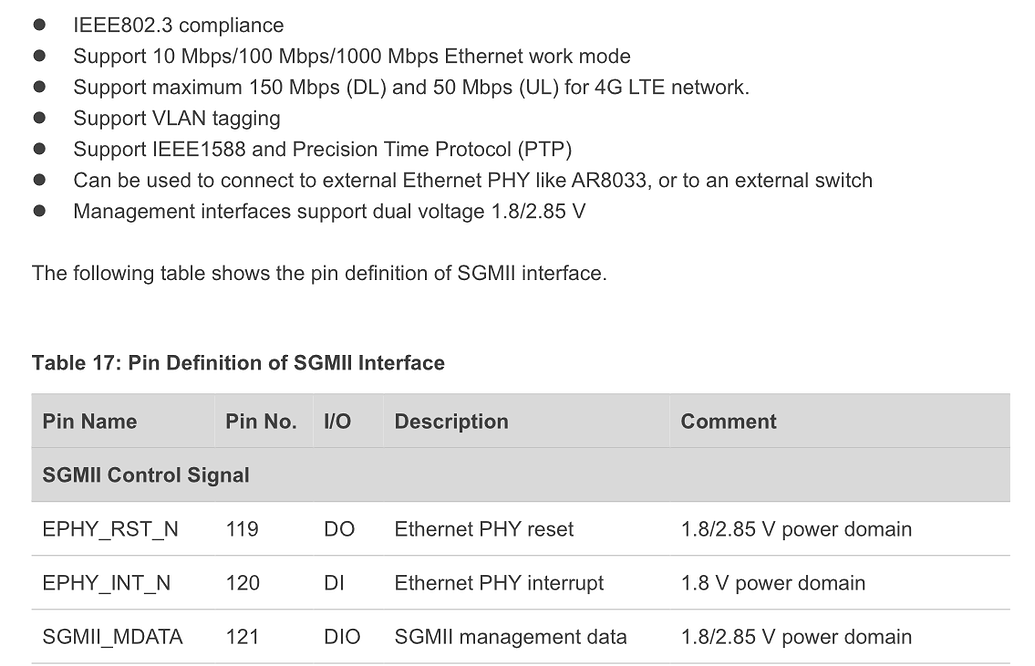1035x666 pixels.
Task: Select the "Support VLAN tagging" bullet line
Action: (176, 119)
